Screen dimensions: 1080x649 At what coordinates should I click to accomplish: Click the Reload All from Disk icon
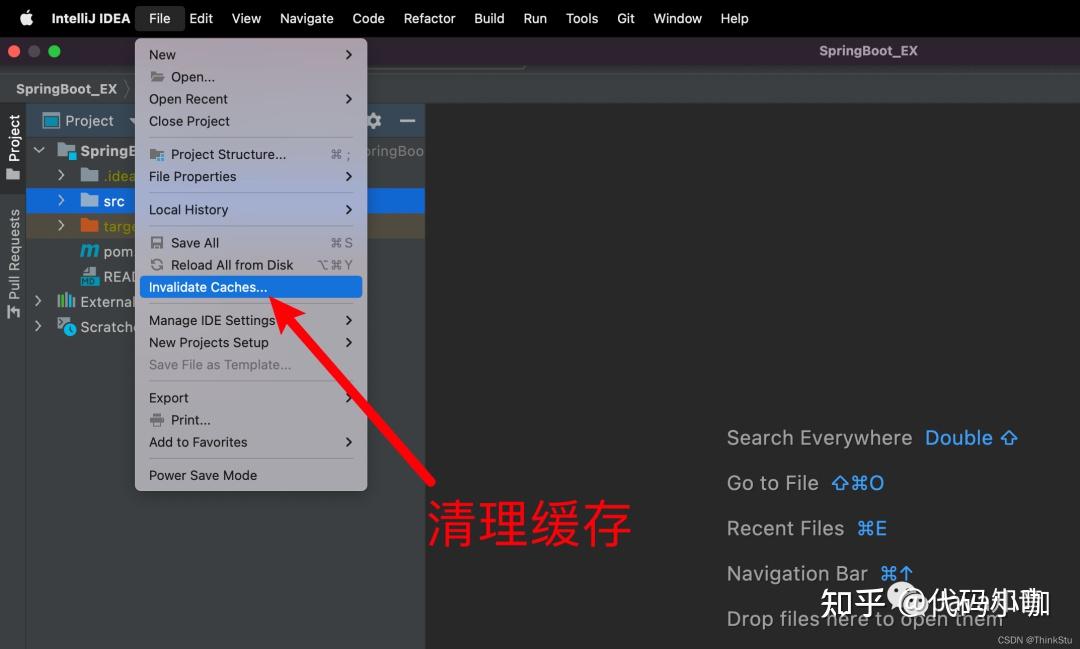click(x=157, y=265)
